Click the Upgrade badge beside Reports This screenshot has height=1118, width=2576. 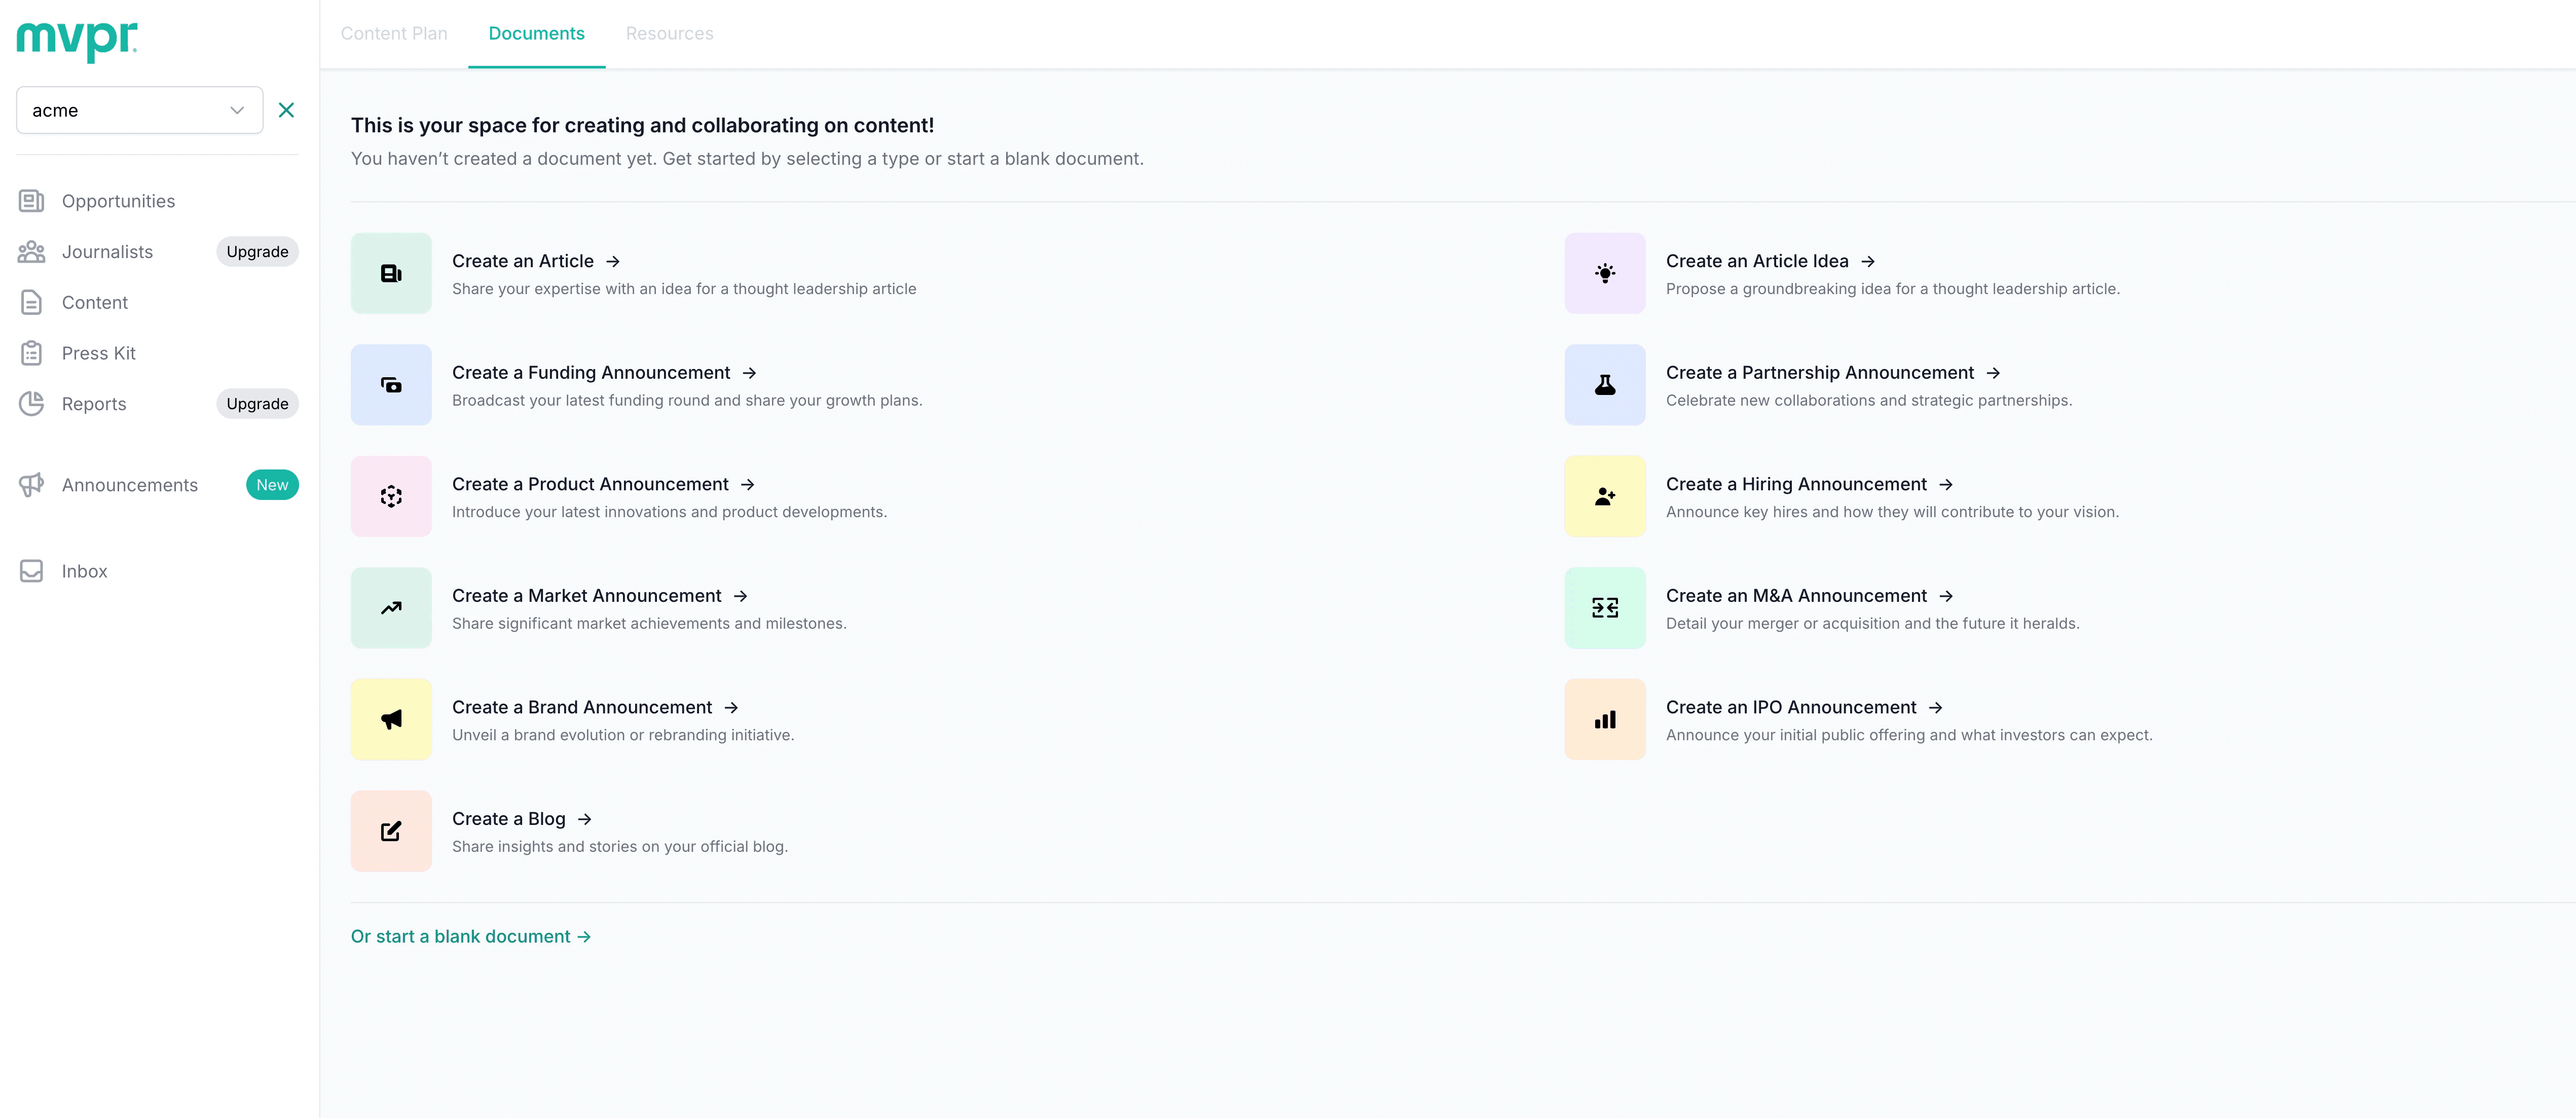pos(257,403)
